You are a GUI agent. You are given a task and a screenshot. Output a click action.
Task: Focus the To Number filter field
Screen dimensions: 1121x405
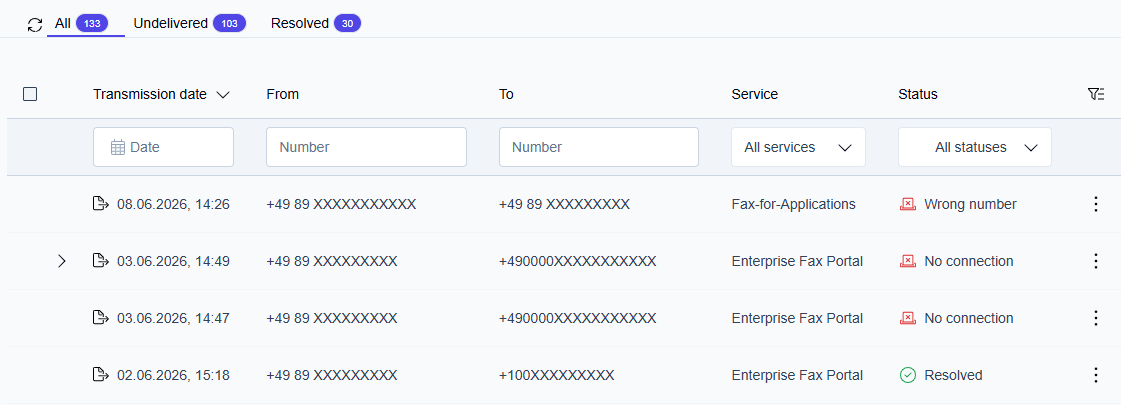[598, 147]
